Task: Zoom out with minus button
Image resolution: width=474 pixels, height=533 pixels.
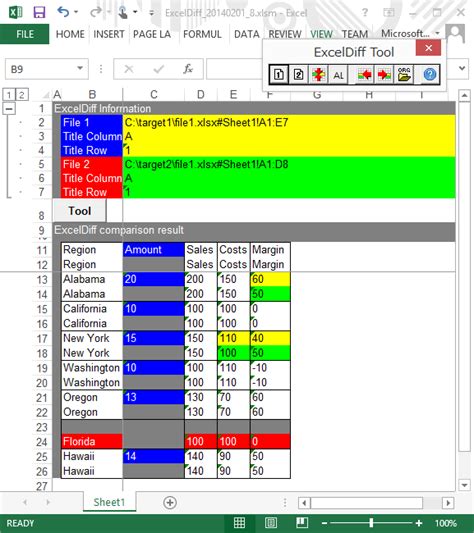Action: (324, 523)
